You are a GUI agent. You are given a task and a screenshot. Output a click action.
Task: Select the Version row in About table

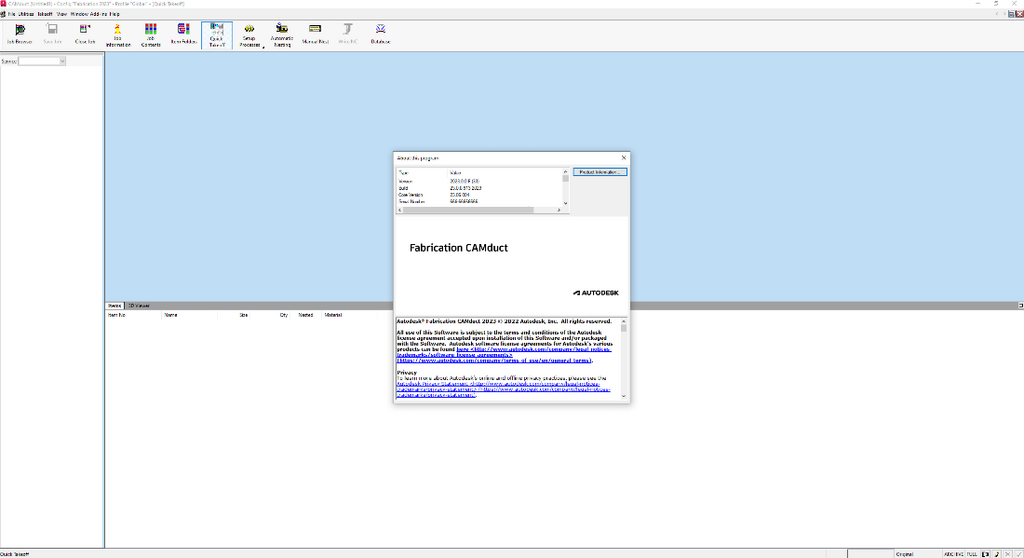pyautogui.click(x=479, y=181)
